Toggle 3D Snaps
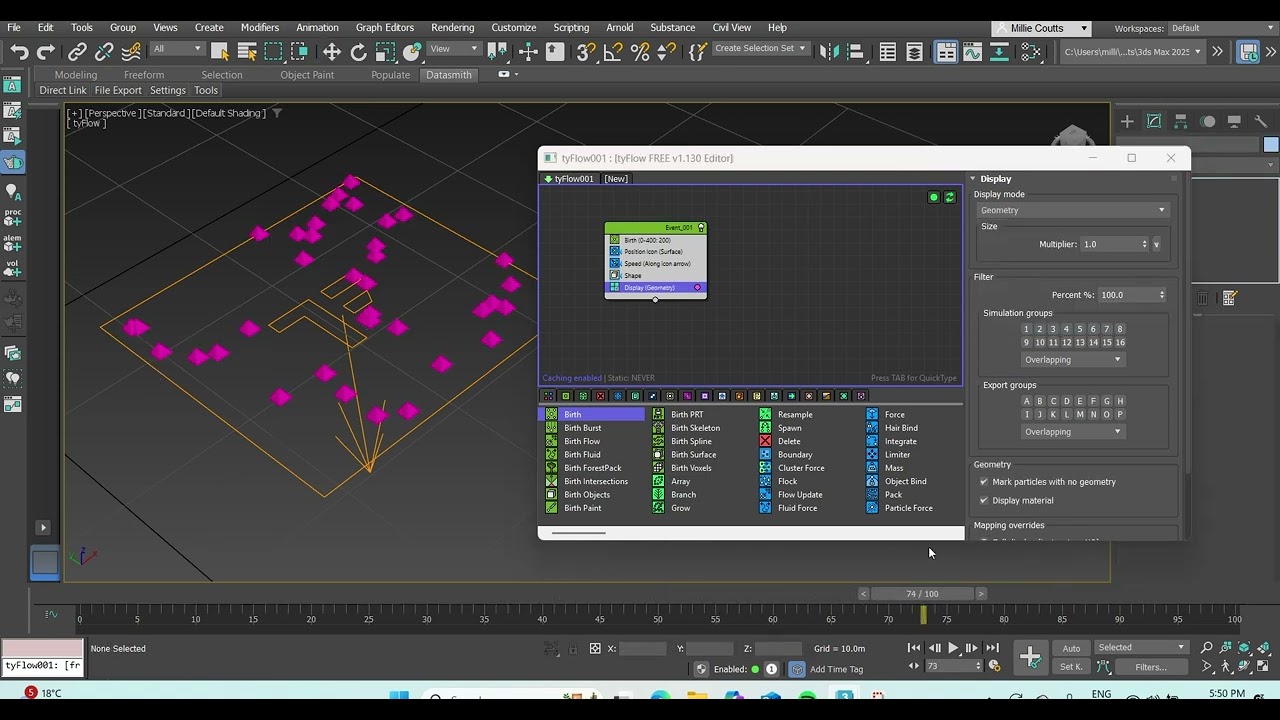The width and height of the screenshot is (1280, 720). (x=586, y=52)
